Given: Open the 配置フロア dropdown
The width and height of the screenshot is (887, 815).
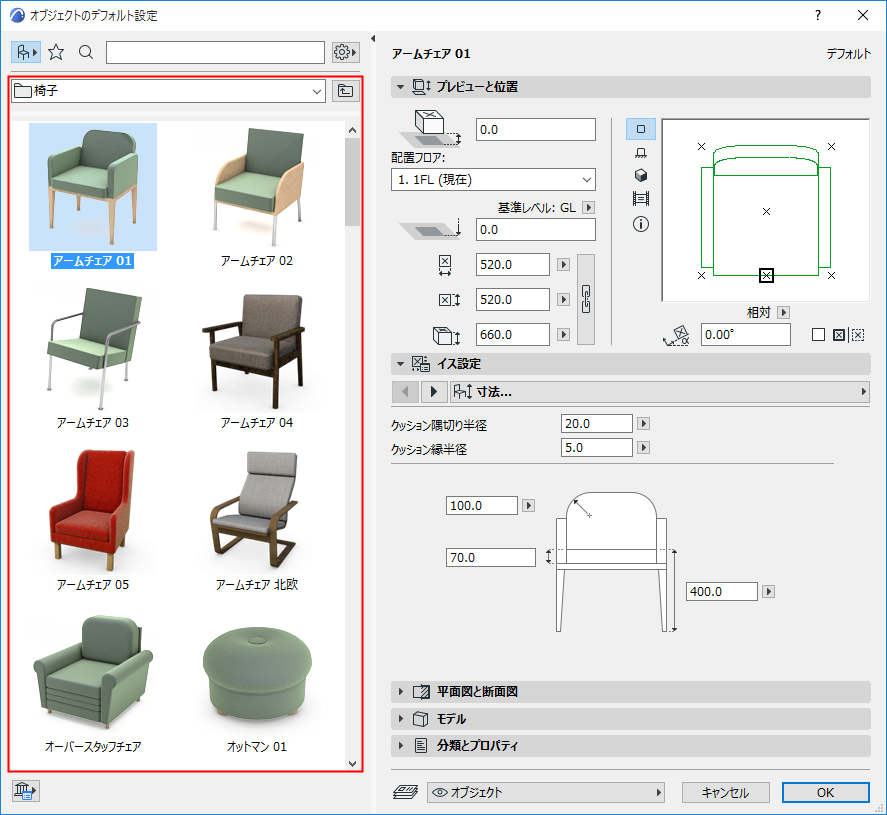Looking at the screenshot, I should point(493,180).
